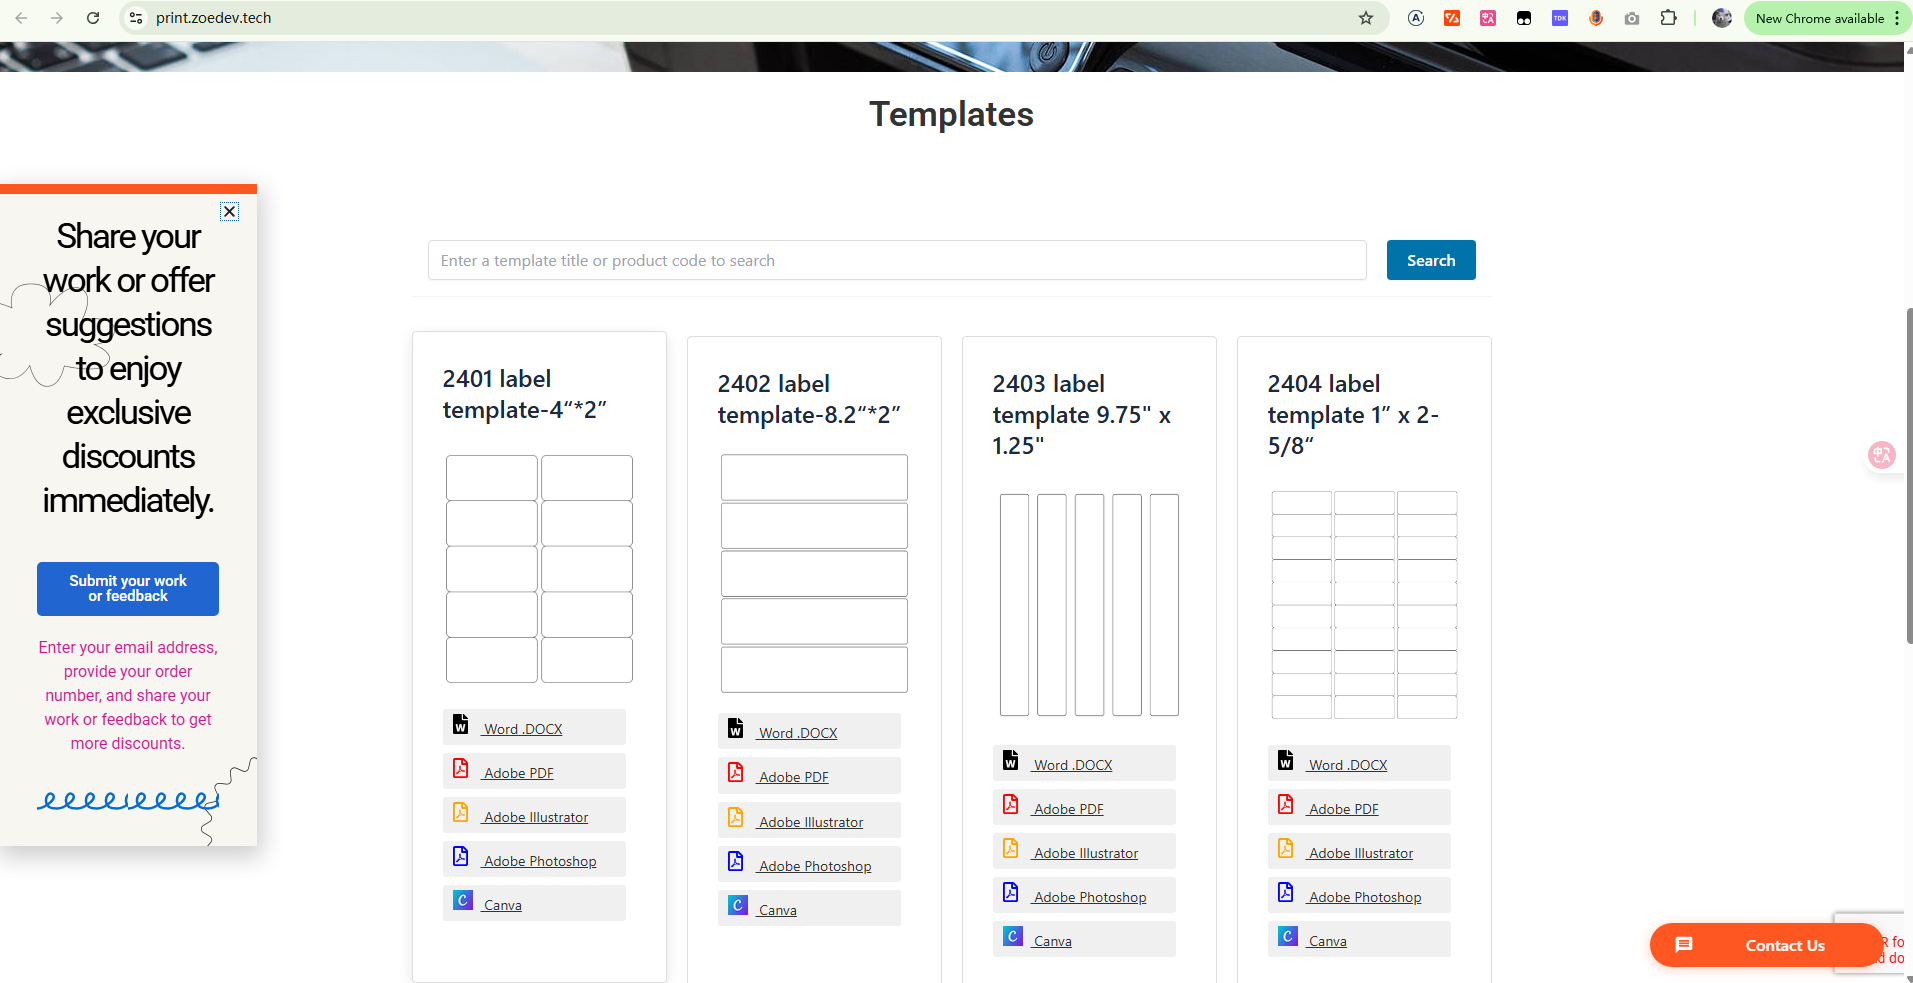Bookmark this page with the star icon
Image resolution: width=1913 pixels, height=983 pixels.
(x=1366, y=18)
